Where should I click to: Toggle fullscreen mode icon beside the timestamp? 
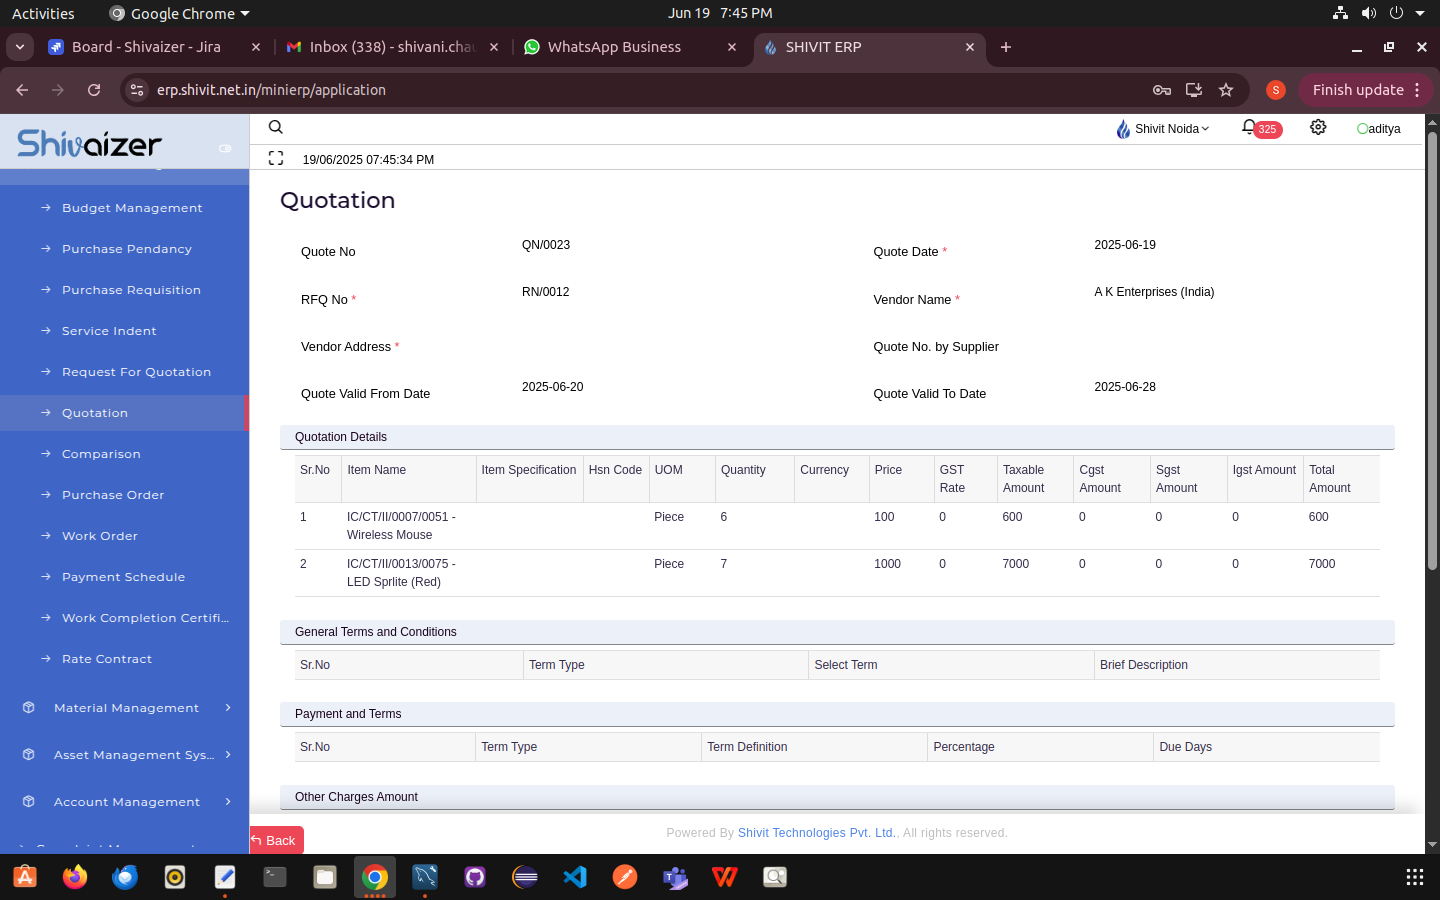[x=276, y=158]
